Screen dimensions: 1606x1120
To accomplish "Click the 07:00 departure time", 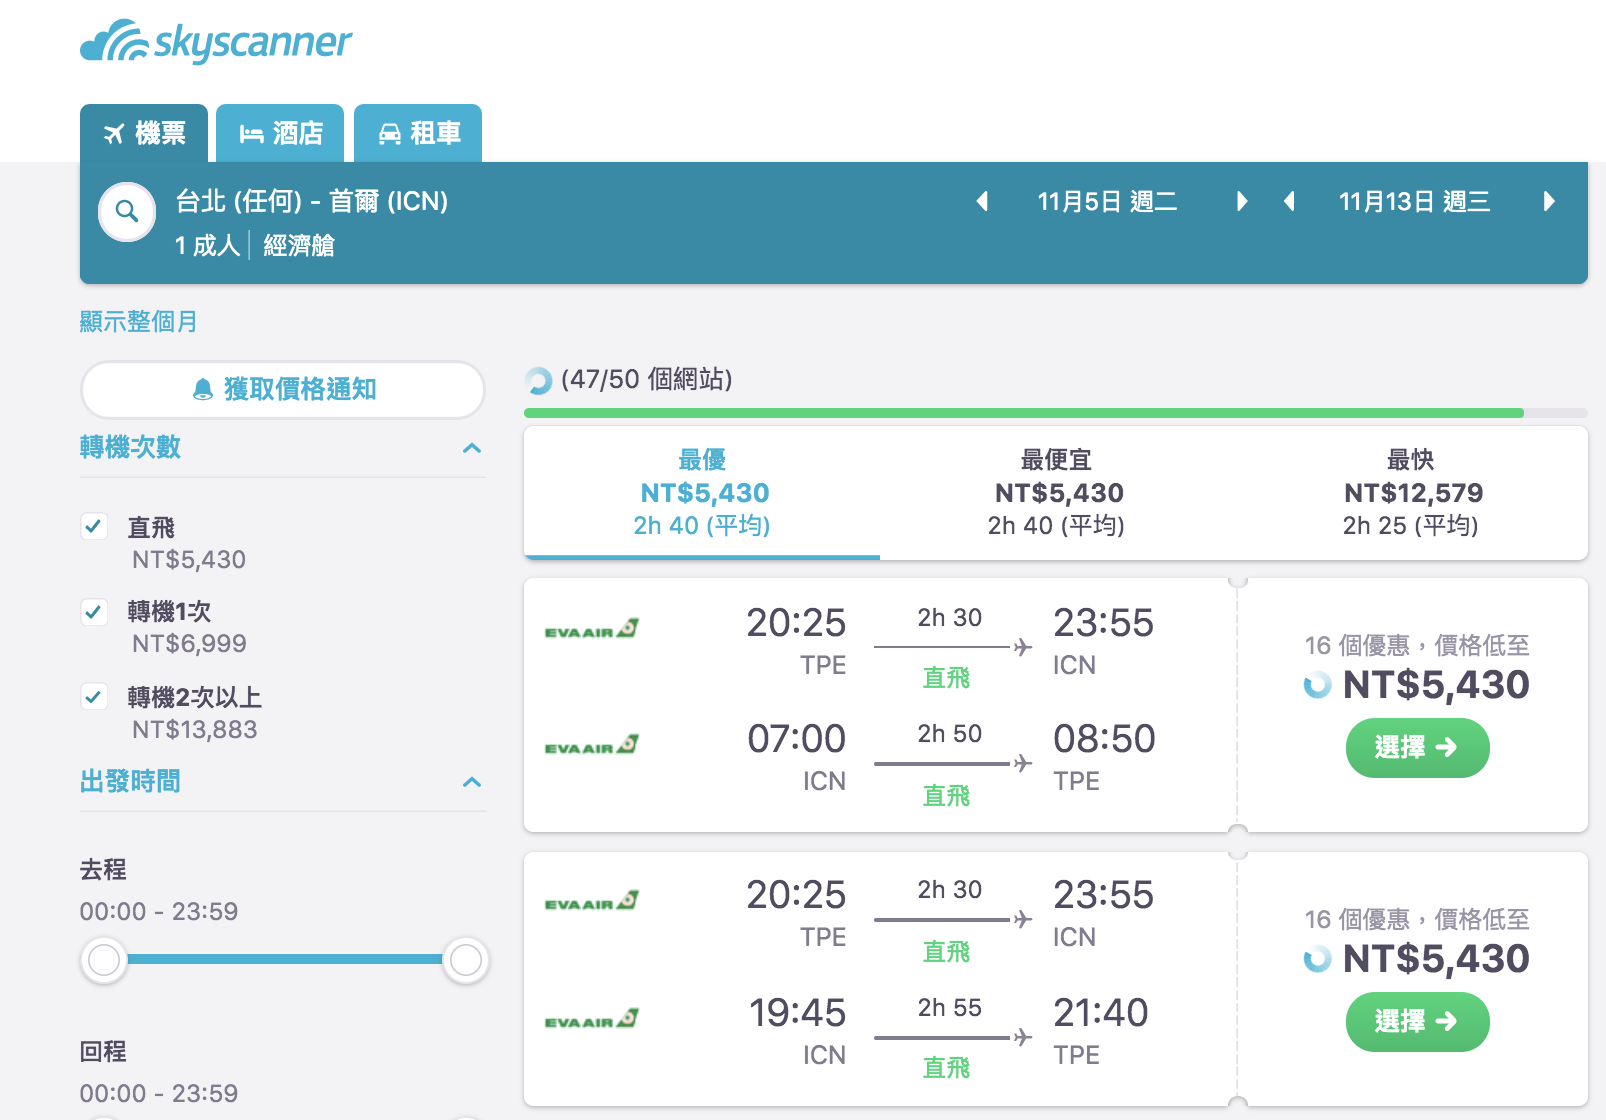I will point(797,739).
